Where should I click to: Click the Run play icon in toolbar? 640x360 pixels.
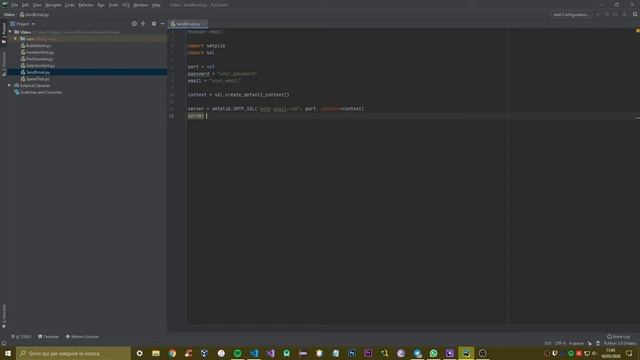click(x=598, y=14)
